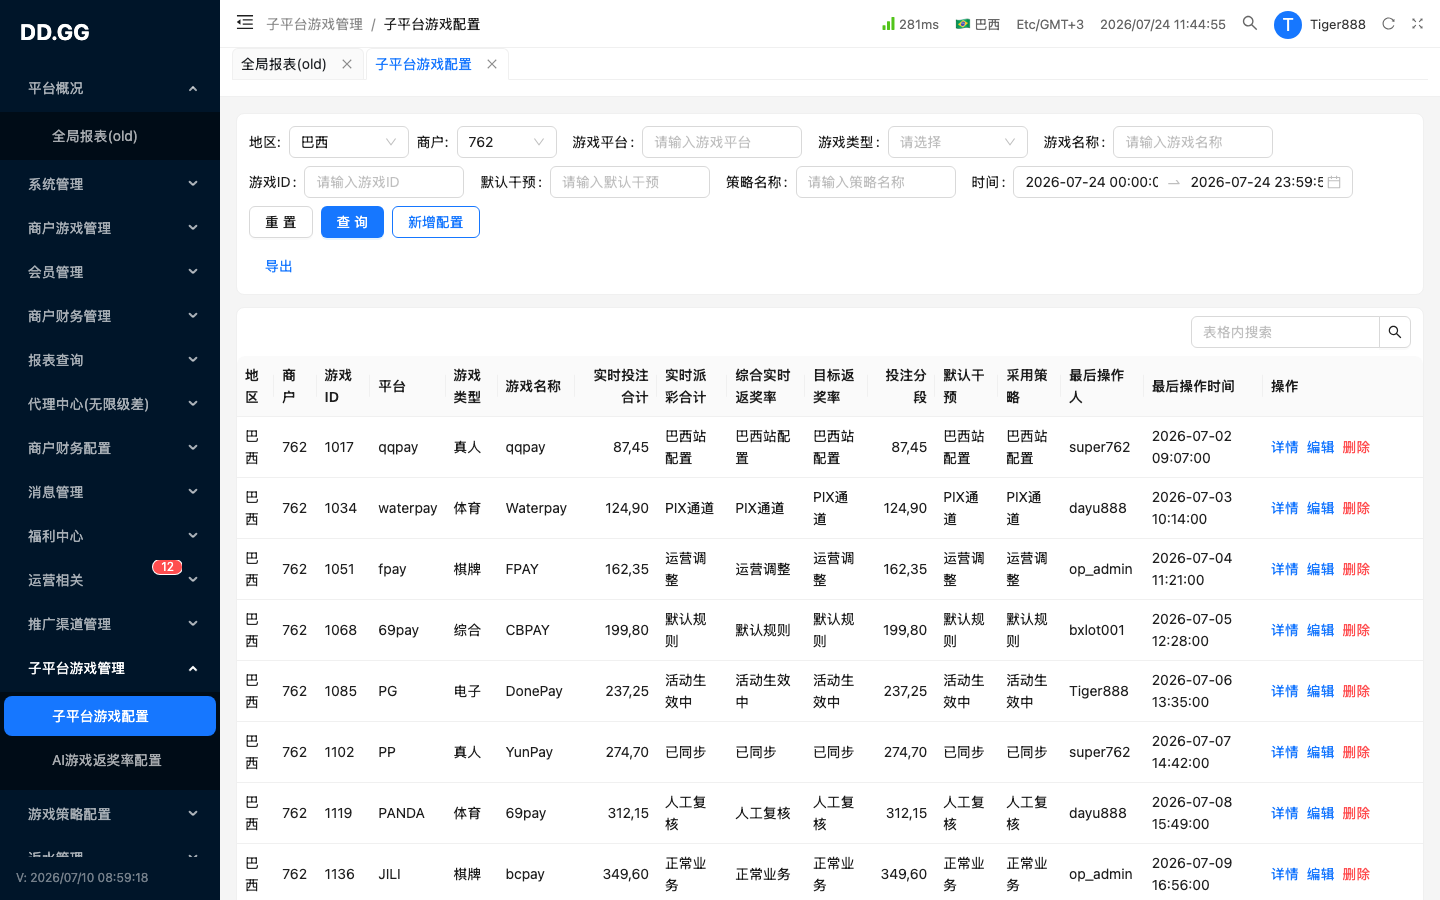Image resolution: width=1440 pixels, height=900 pixels.
Task: Click the 281ms network signal indicator
Action: (910, 24)
